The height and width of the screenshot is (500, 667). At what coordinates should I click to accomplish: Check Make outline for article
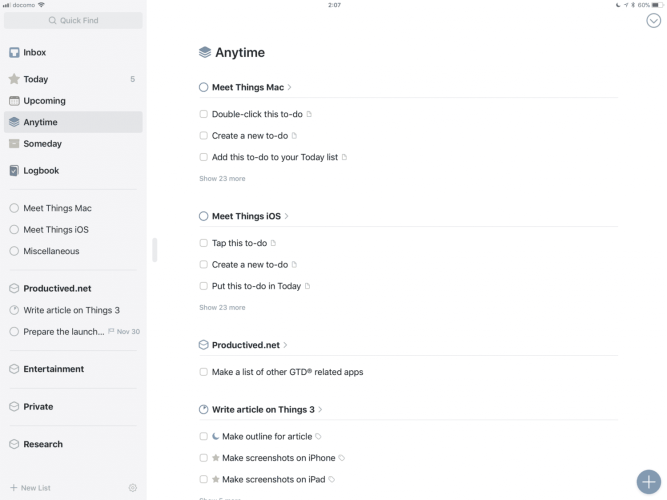(203, 436)
